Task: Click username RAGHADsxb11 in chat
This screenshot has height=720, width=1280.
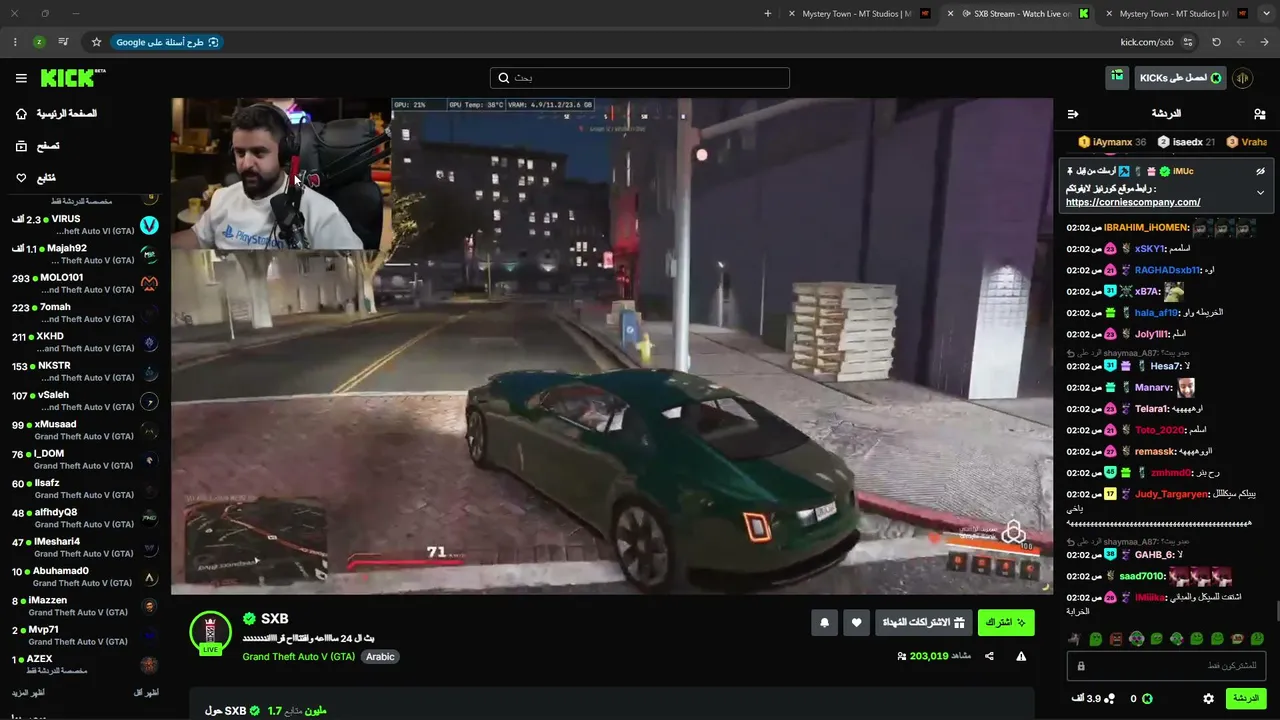Action: [1168, 270]
